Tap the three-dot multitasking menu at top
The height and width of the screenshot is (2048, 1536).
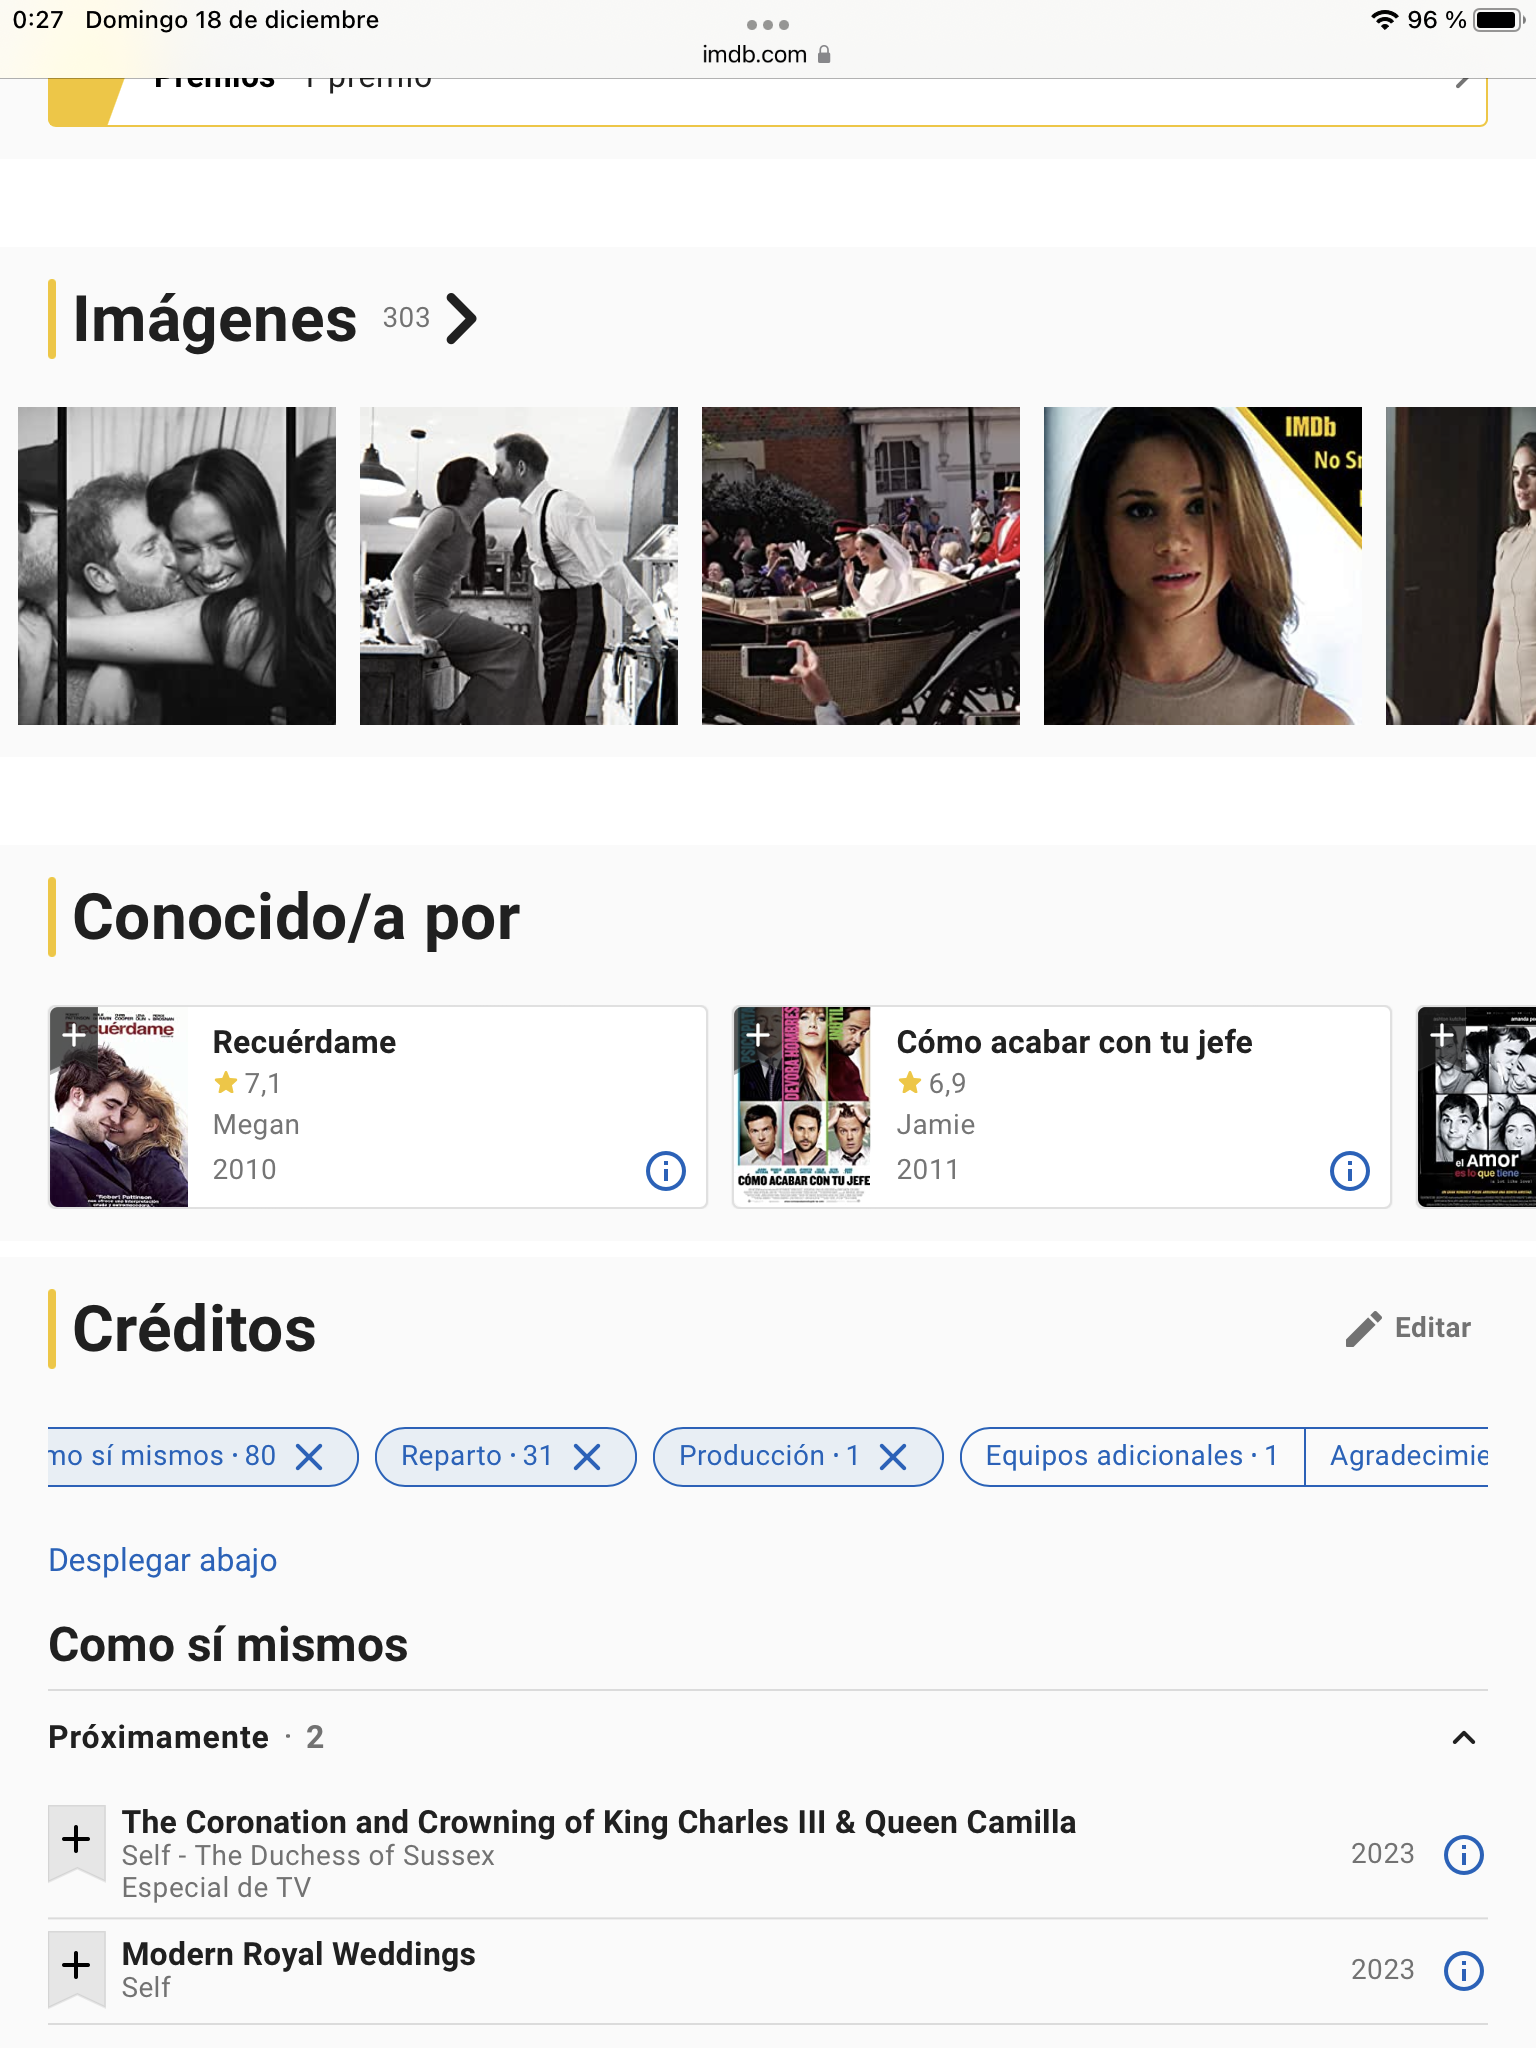tap(768, 24)
